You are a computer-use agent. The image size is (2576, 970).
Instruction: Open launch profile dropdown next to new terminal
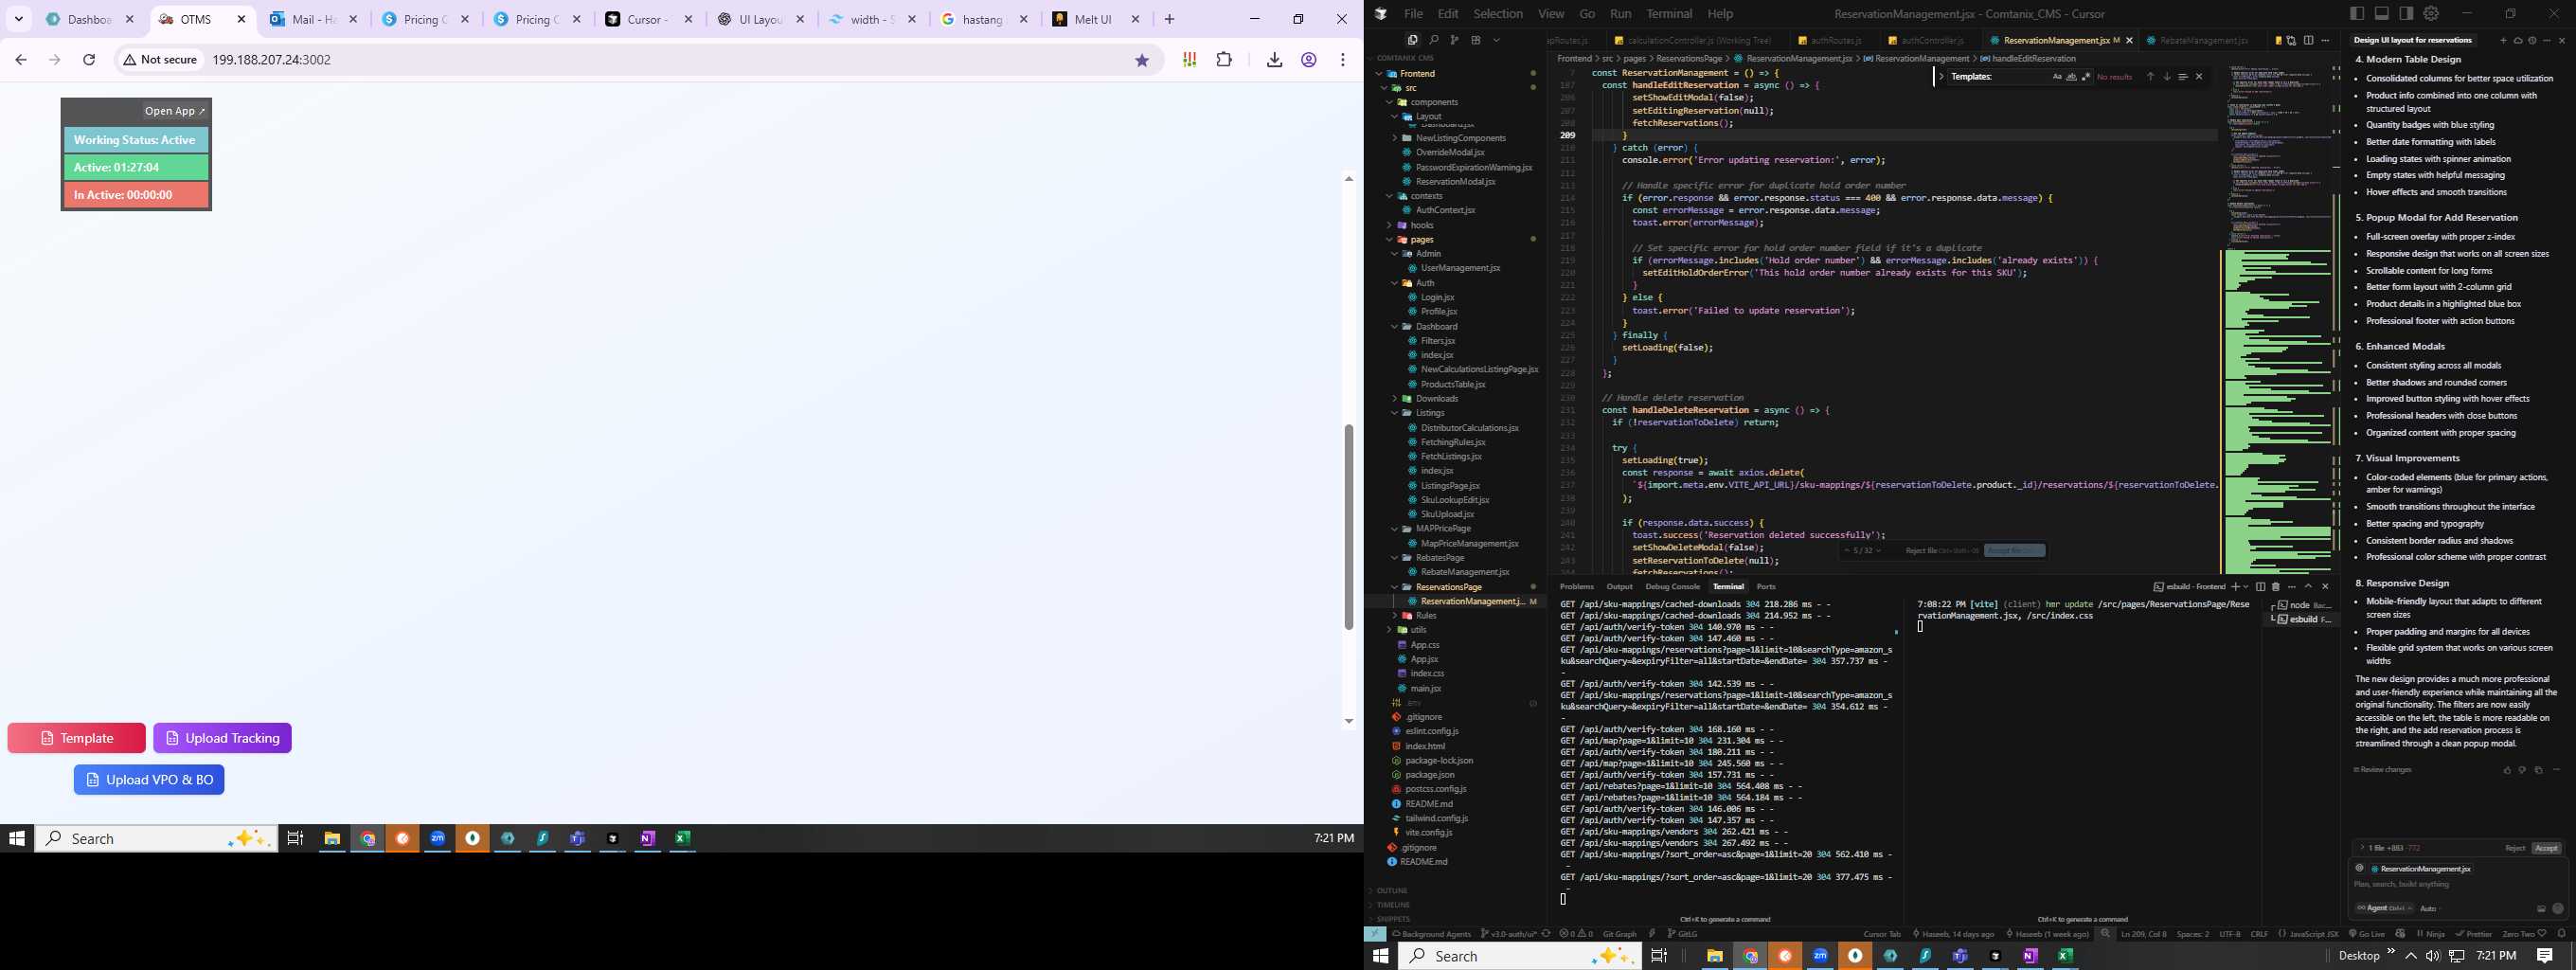pyautogui.click(x=2246, y=587)
